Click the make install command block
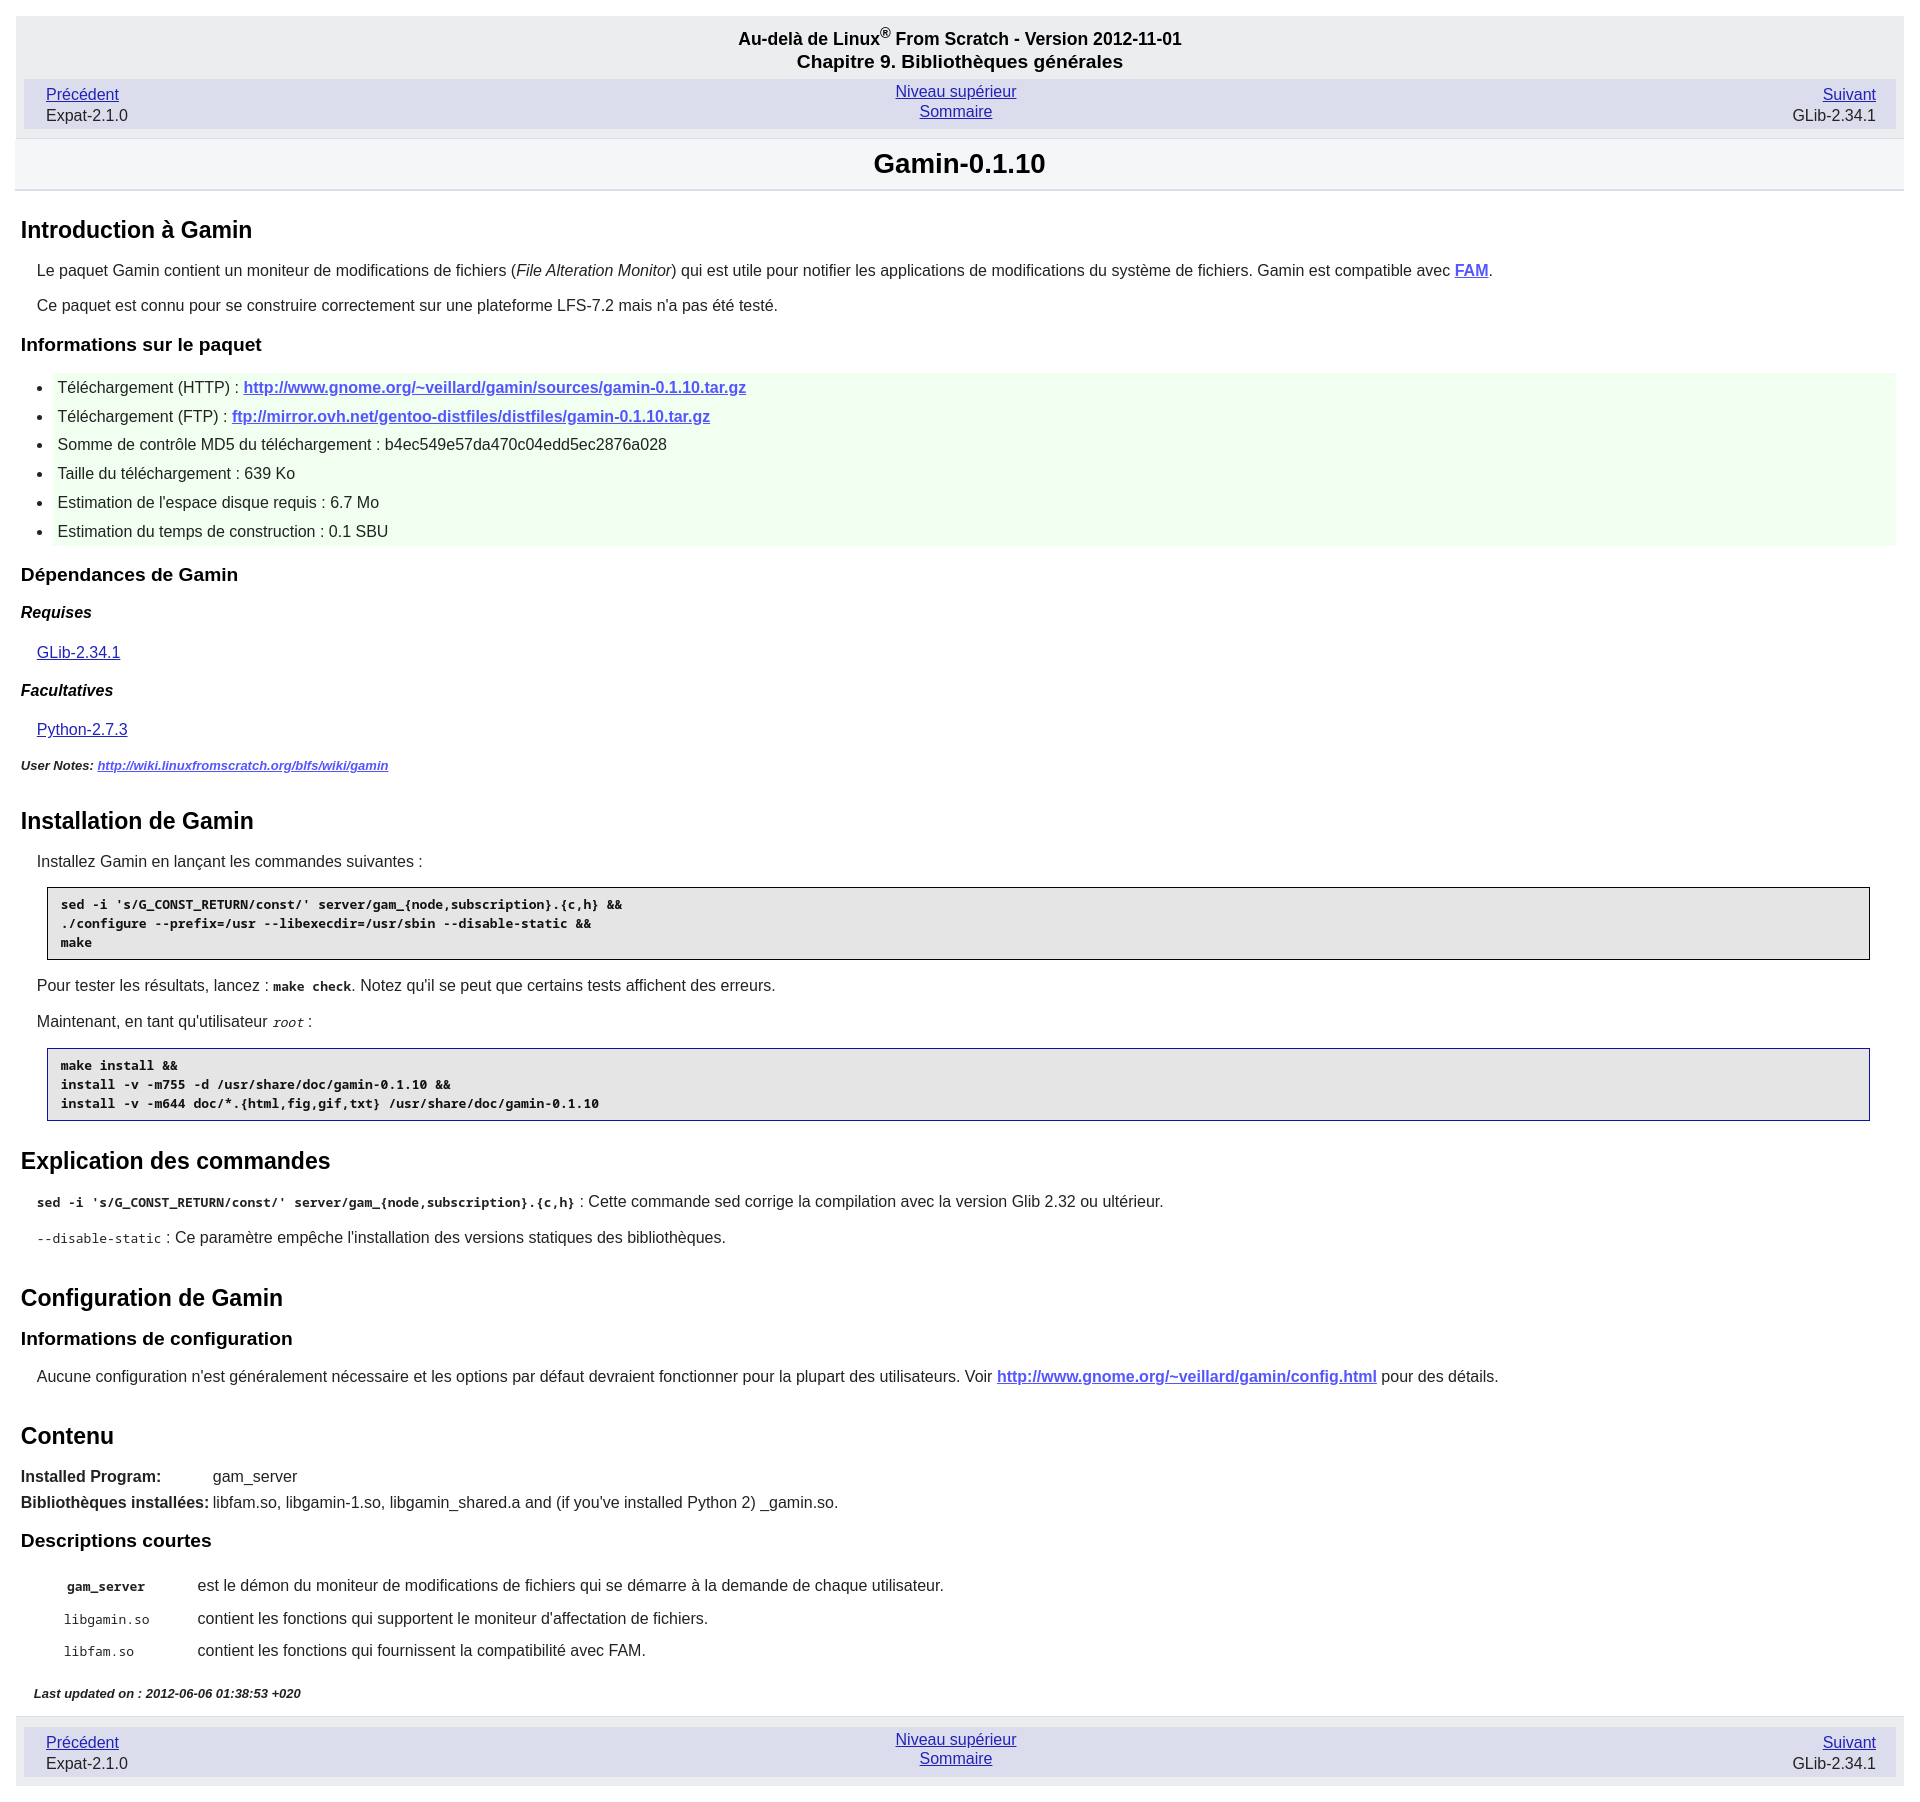The width and height of the screenshot is (1920, 1802). tap(957, 1084)
